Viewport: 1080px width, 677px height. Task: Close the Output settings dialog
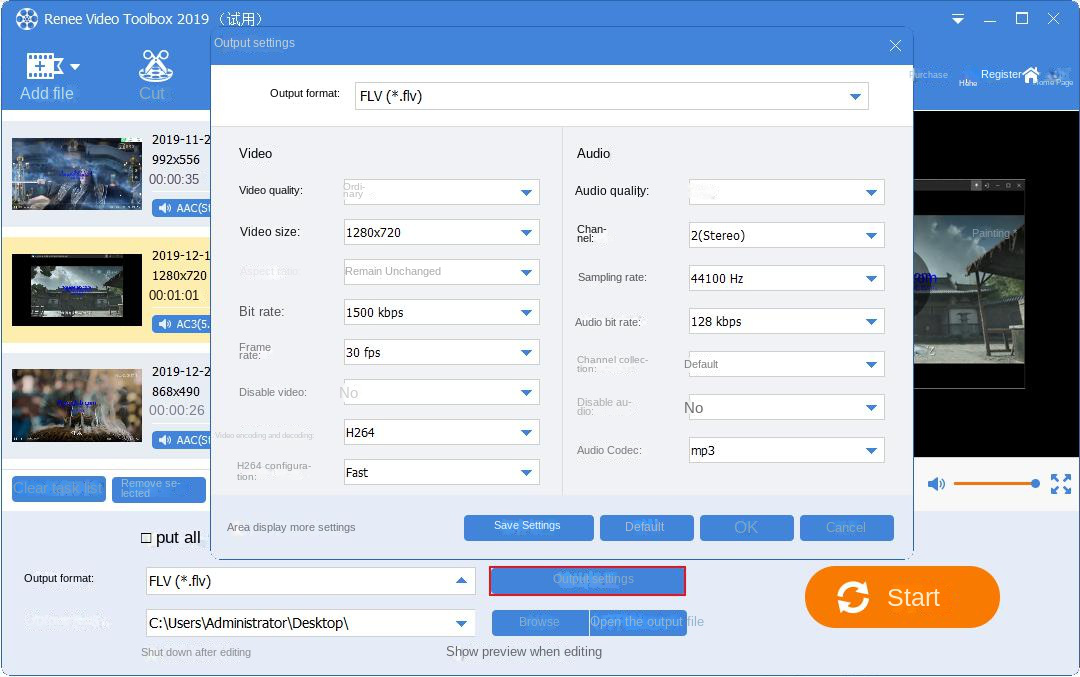[895, 45]
